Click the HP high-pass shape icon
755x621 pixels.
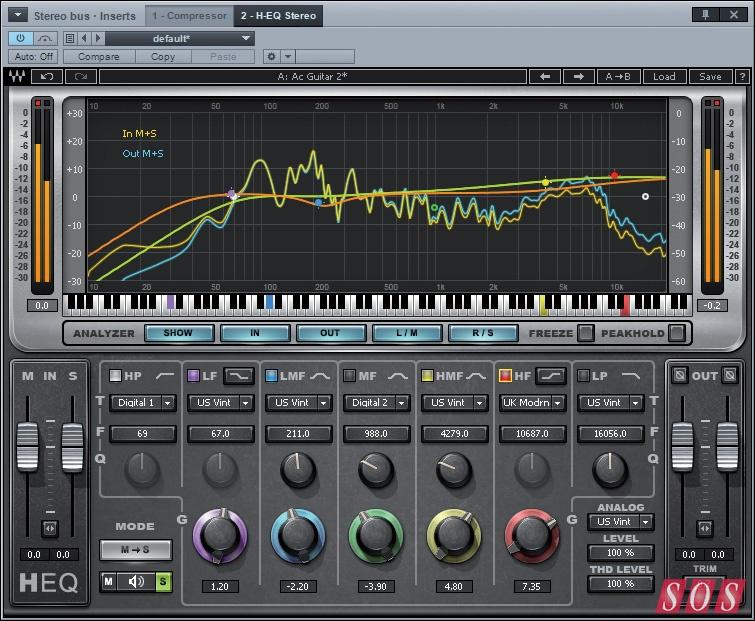(x=165, y=375)
